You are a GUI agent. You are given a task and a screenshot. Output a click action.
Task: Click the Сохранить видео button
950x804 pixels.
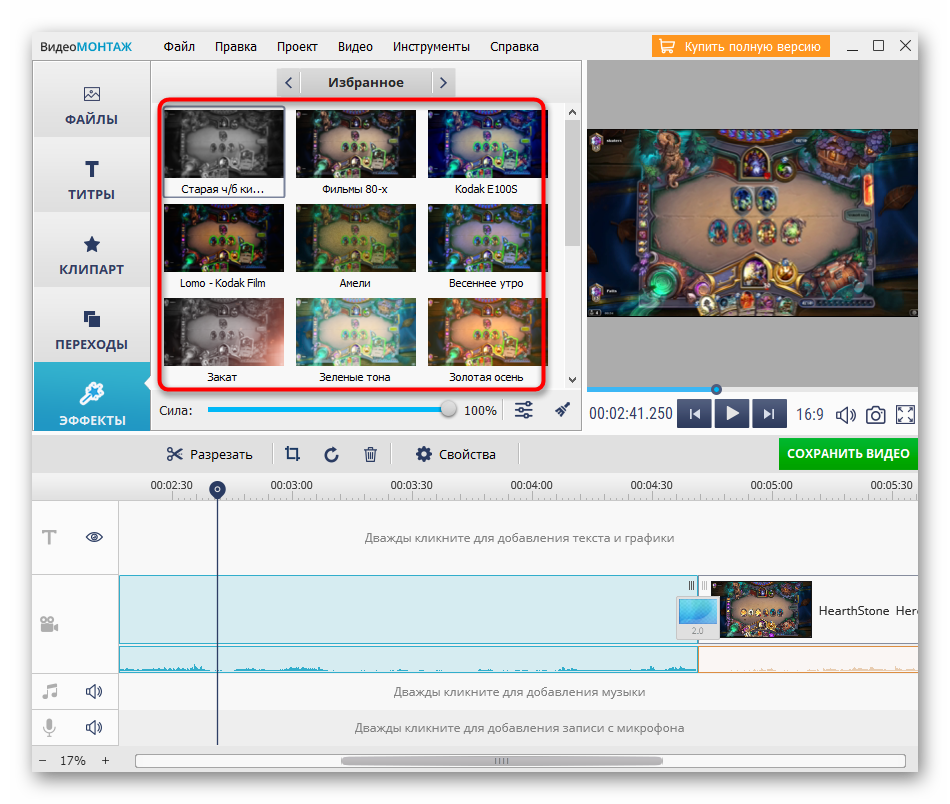848,453
